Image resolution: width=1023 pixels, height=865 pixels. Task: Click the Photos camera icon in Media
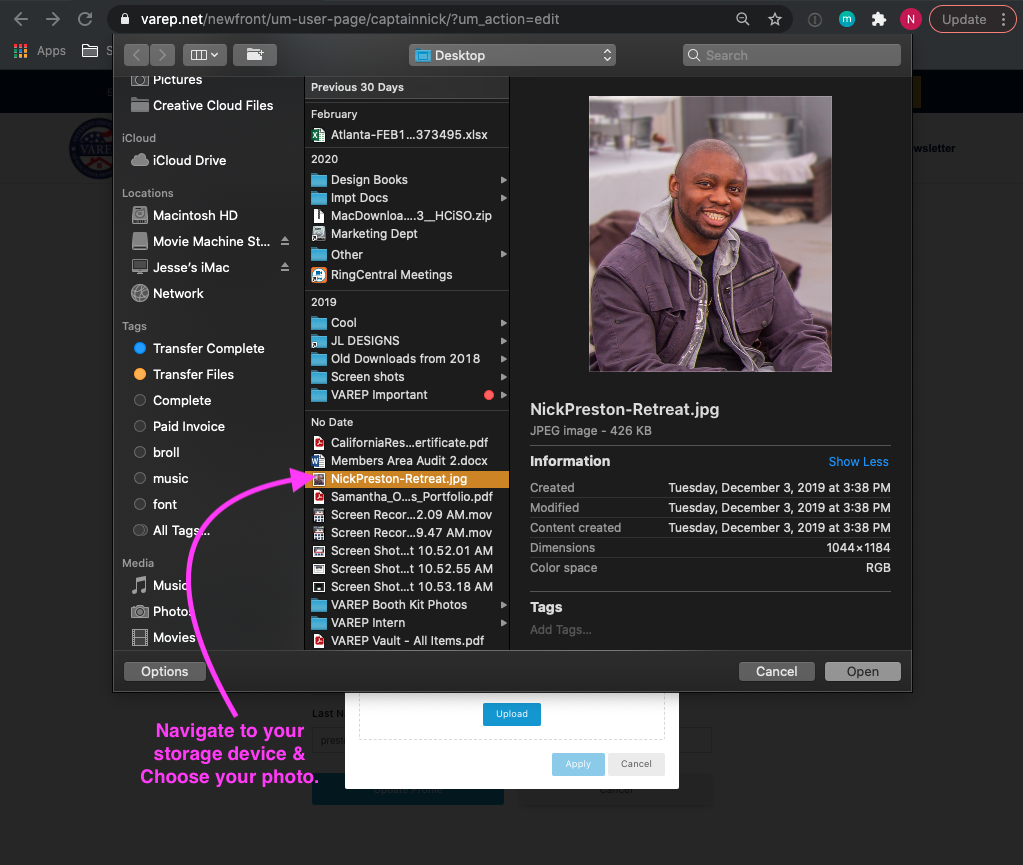(x=140, y=611)
